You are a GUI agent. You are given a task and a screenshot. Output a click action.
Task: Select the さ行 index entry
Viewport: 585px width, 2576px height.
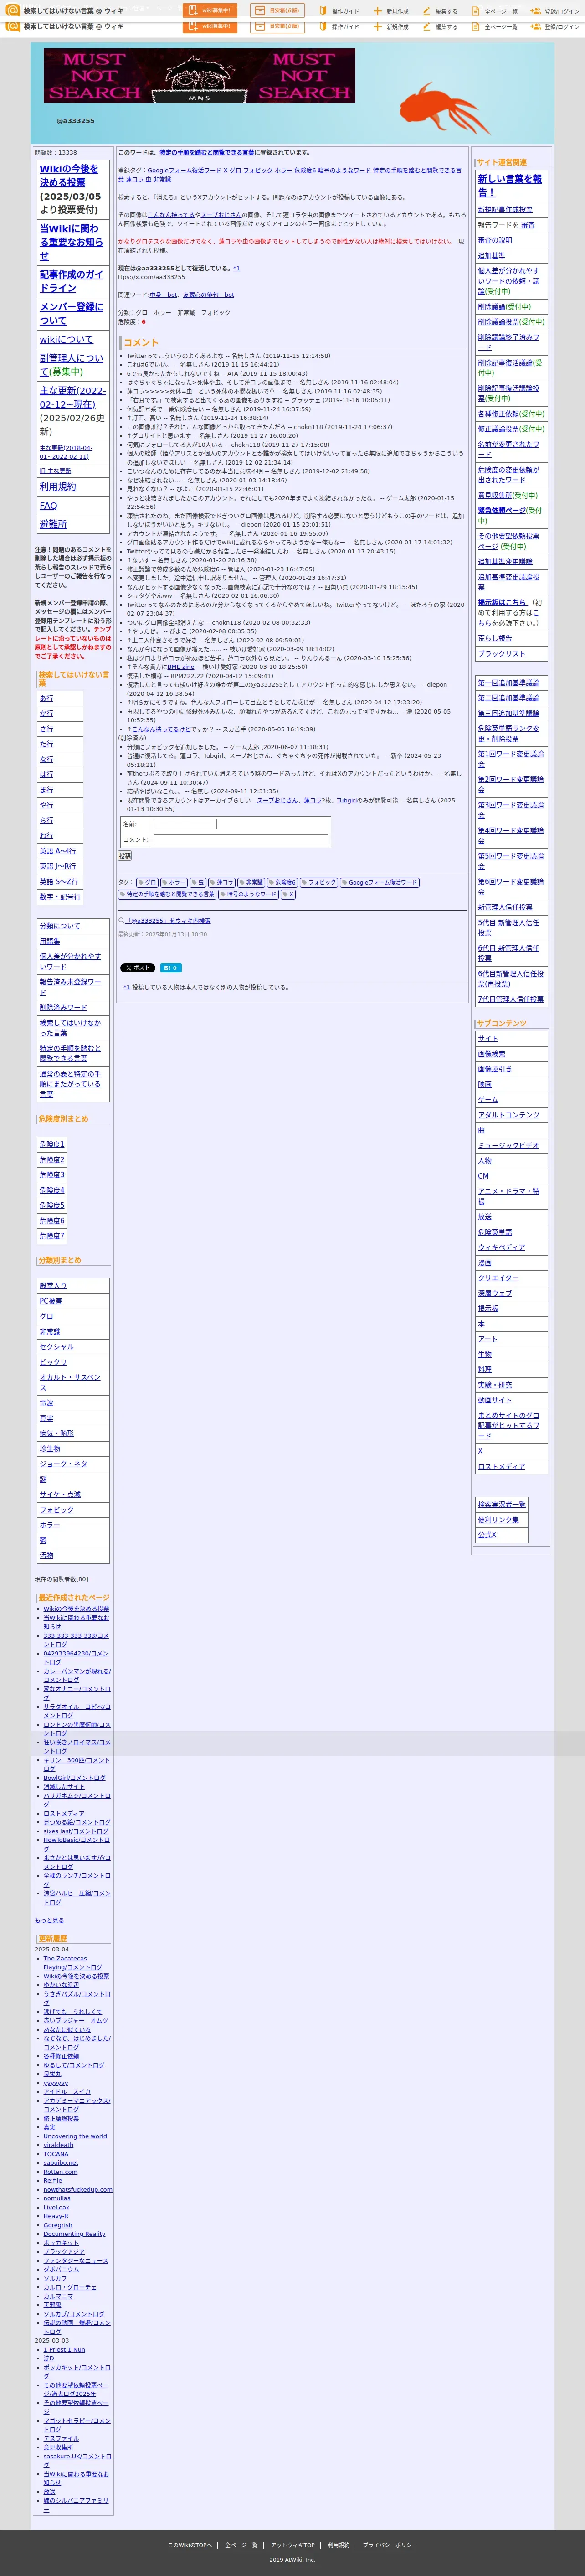46,729
